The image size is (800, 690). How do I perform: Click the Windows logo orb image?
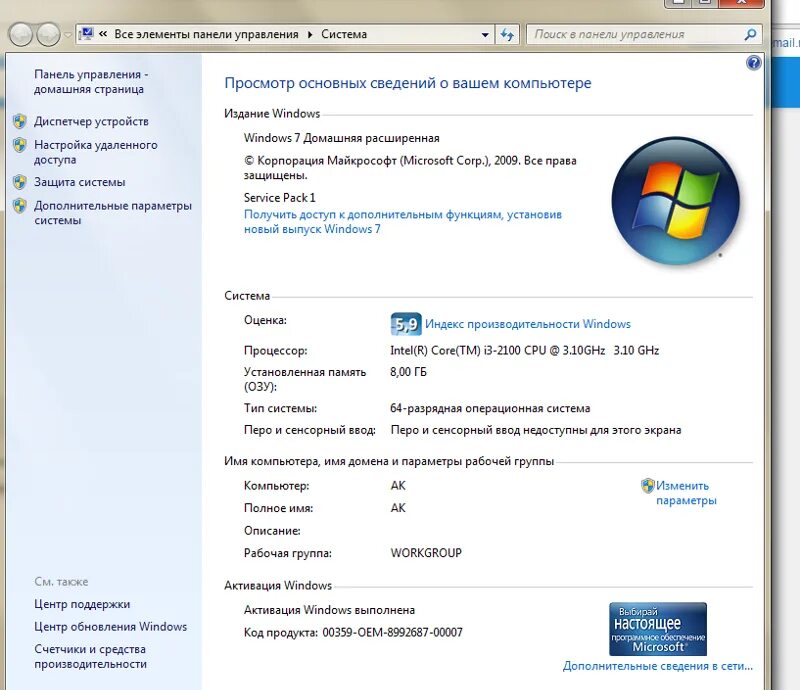(675, 201)
